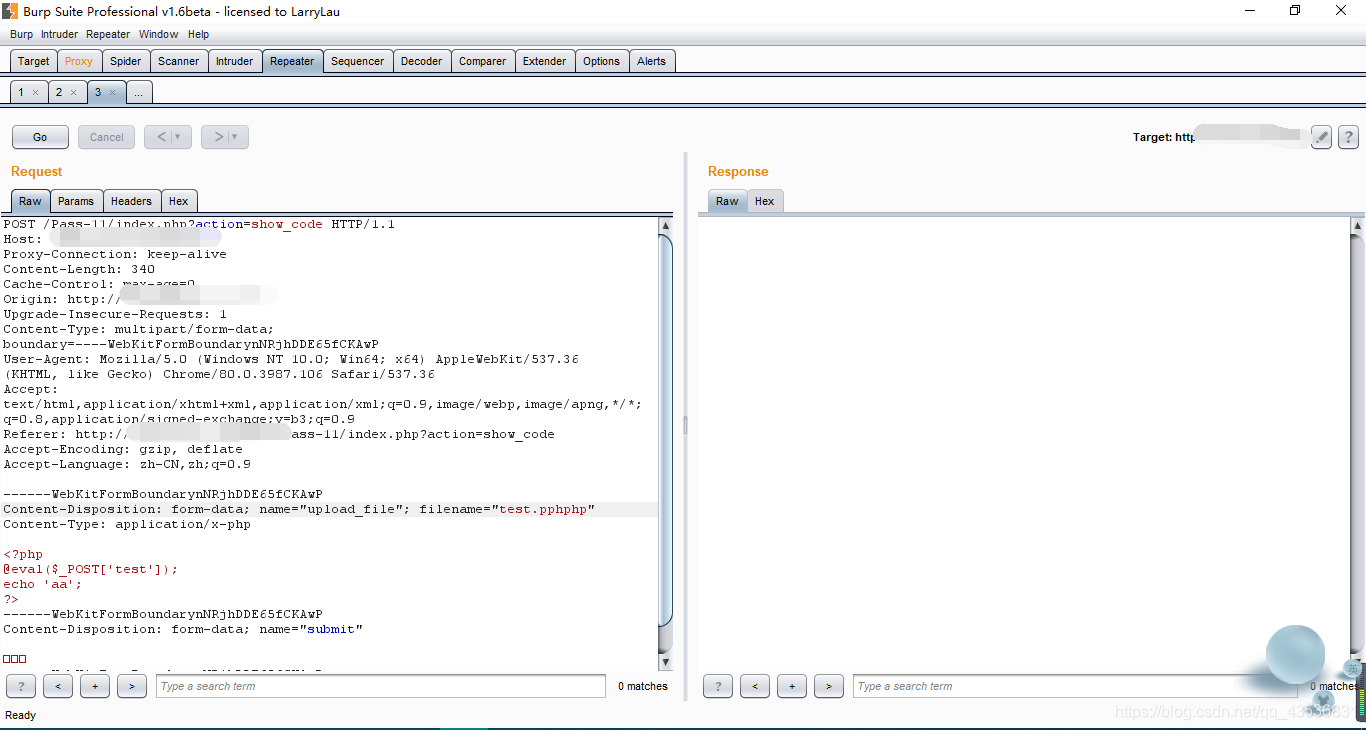The height and width of the screenshot is (730, 1366).
Task: Select Raw view of request
Action: [31, 201]
